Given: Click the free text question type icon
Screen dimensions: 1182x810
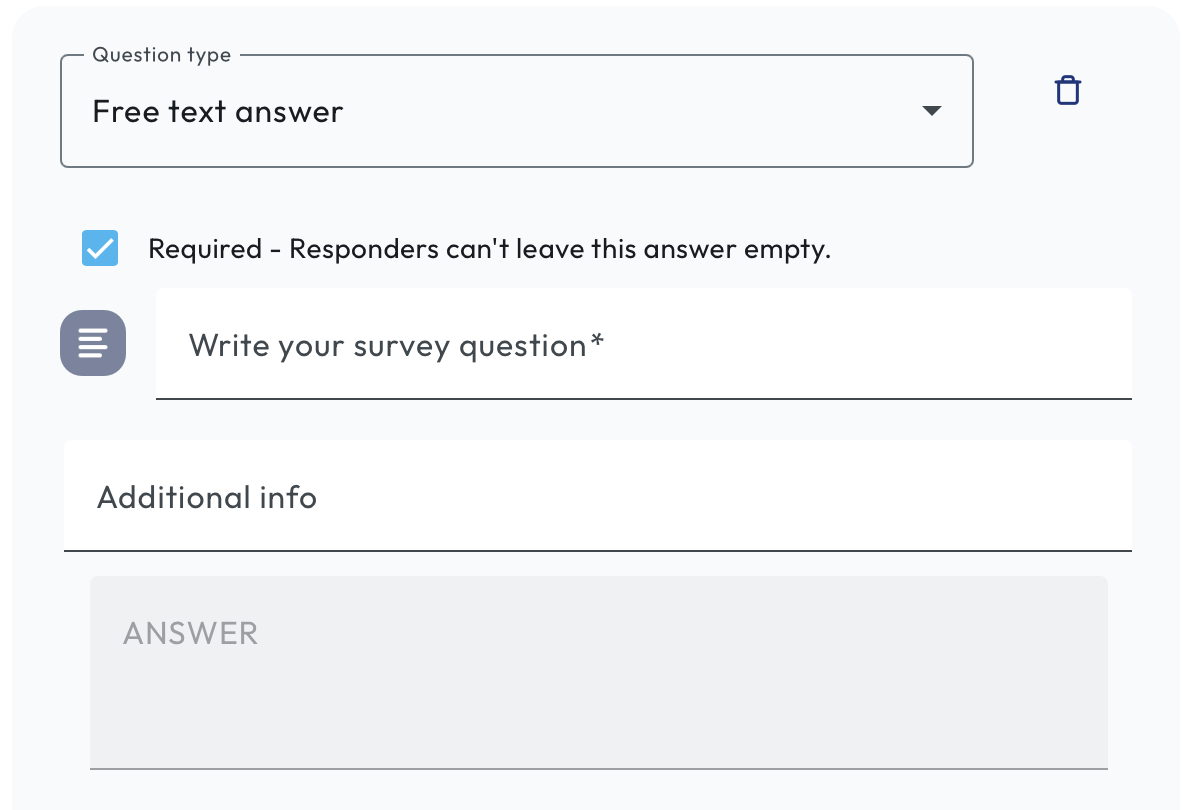Looking at the screenshot, I should (93, 343).
